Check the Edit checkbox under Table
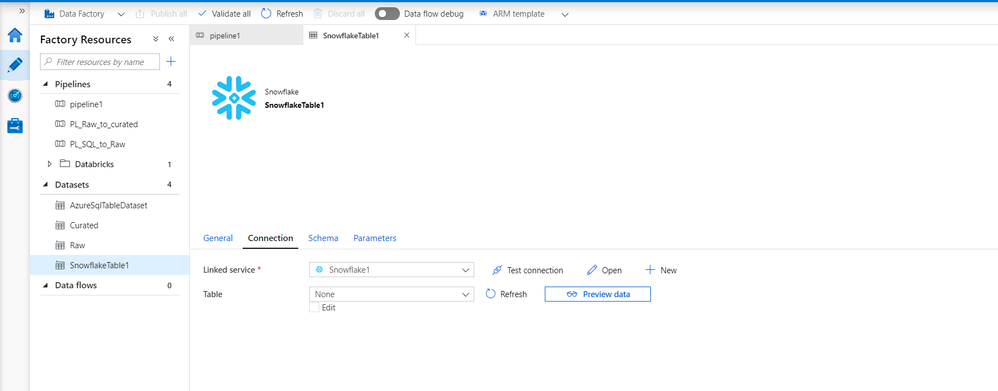Screen dimensions: 998x391 coord(314,308)
